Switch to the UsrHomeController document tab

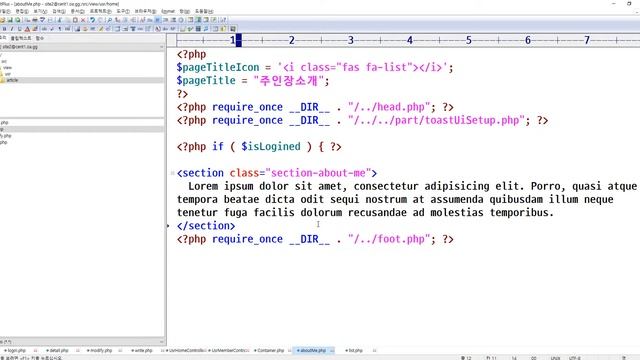[186, 351]
